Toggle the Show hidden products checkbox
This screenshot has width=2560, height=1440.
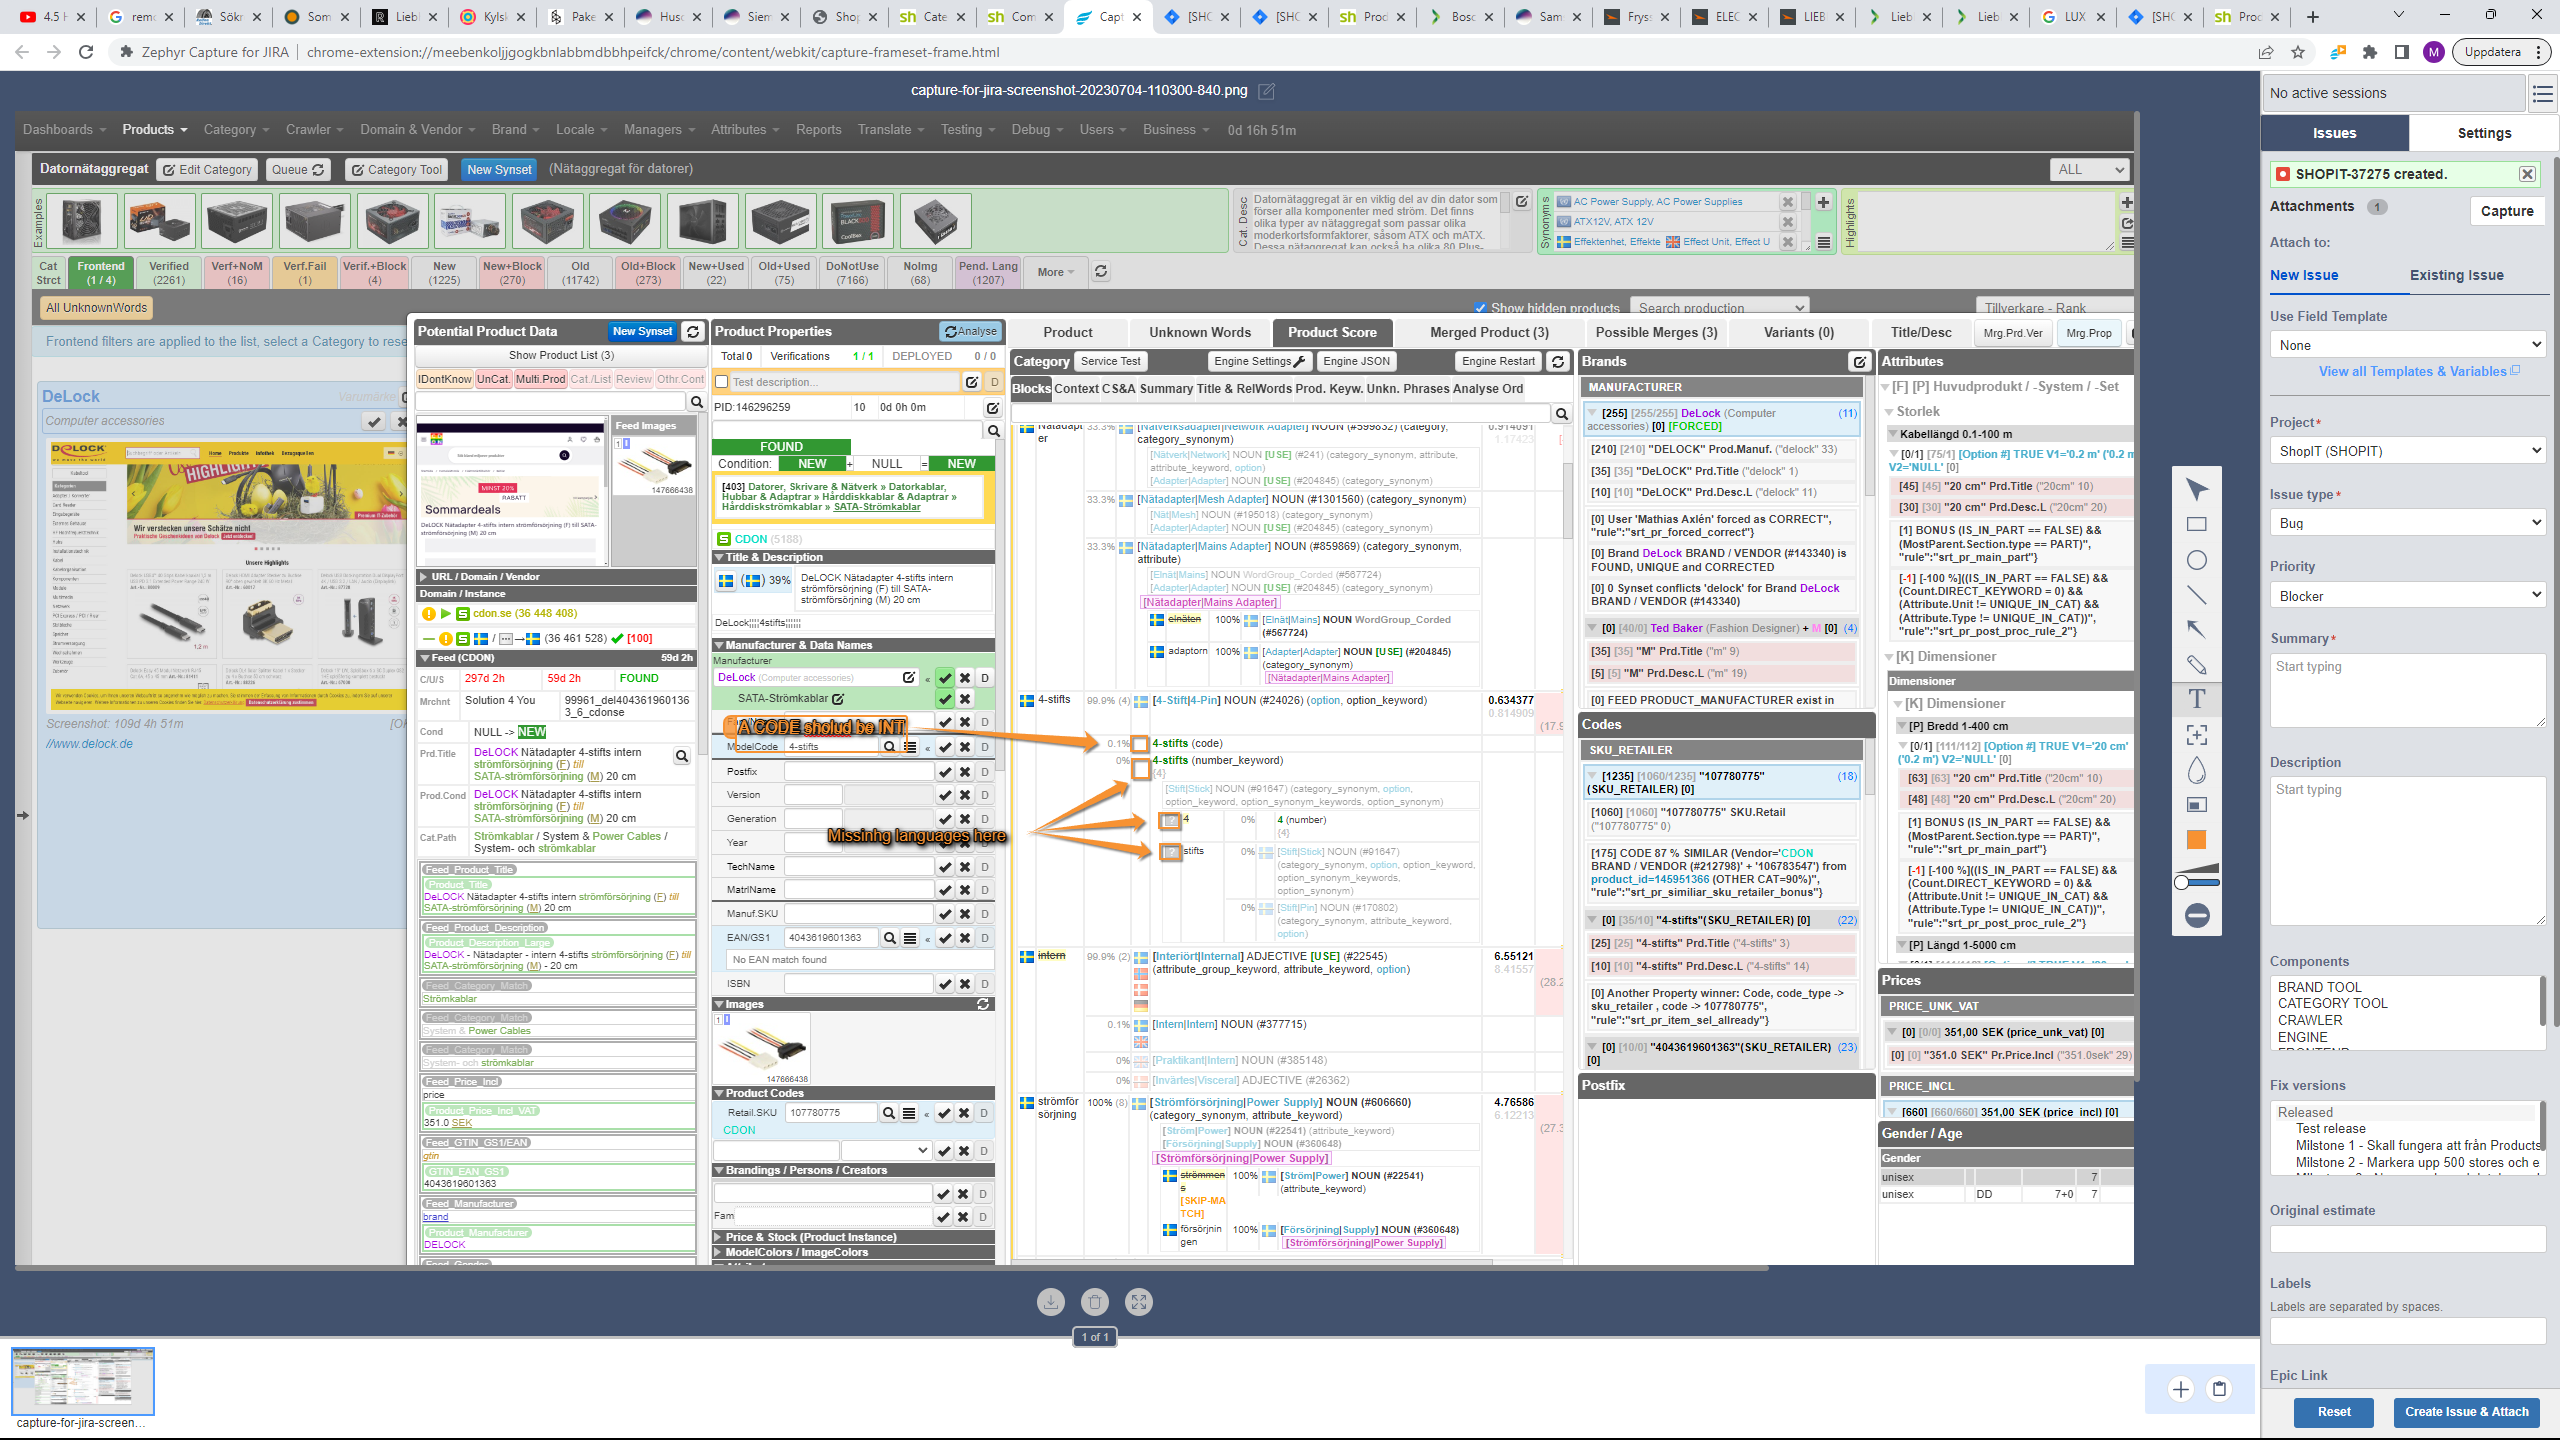tap(1480, 308)
